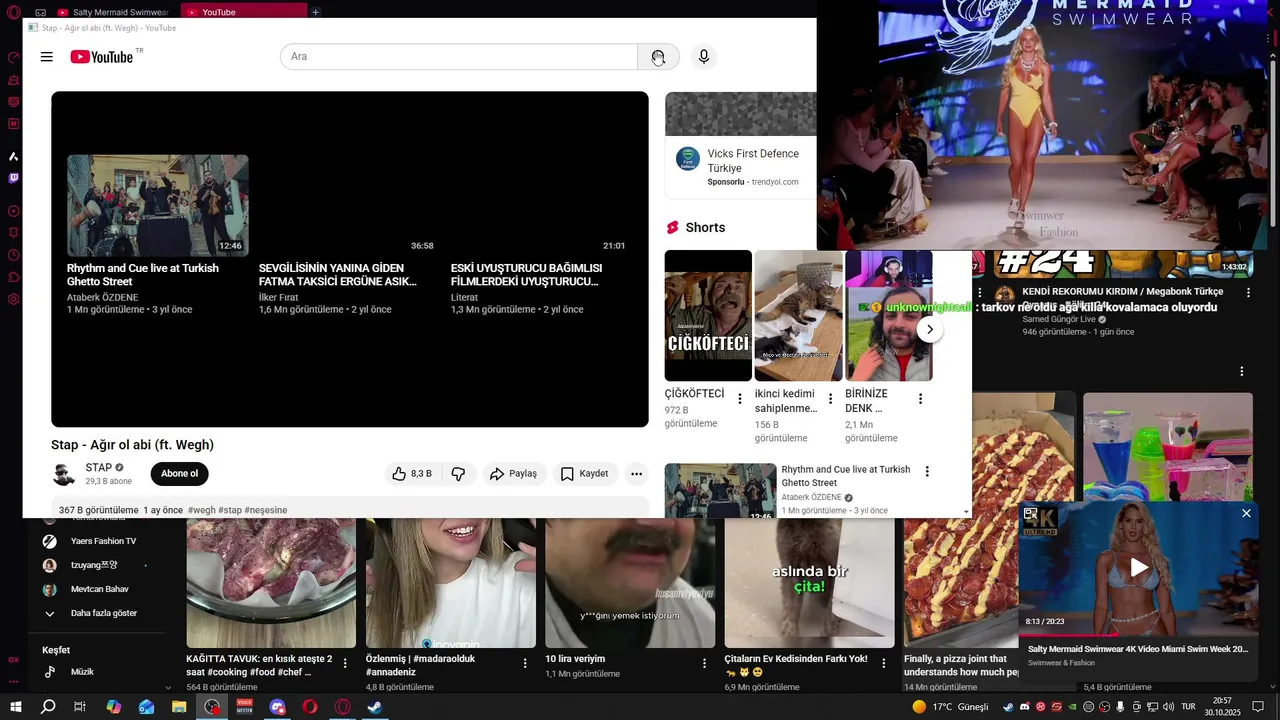The image size is (1280, 720).
Task: Open the pinboards pin icon in sidebar
Action: pyautogui.click(x=14, y=233)
